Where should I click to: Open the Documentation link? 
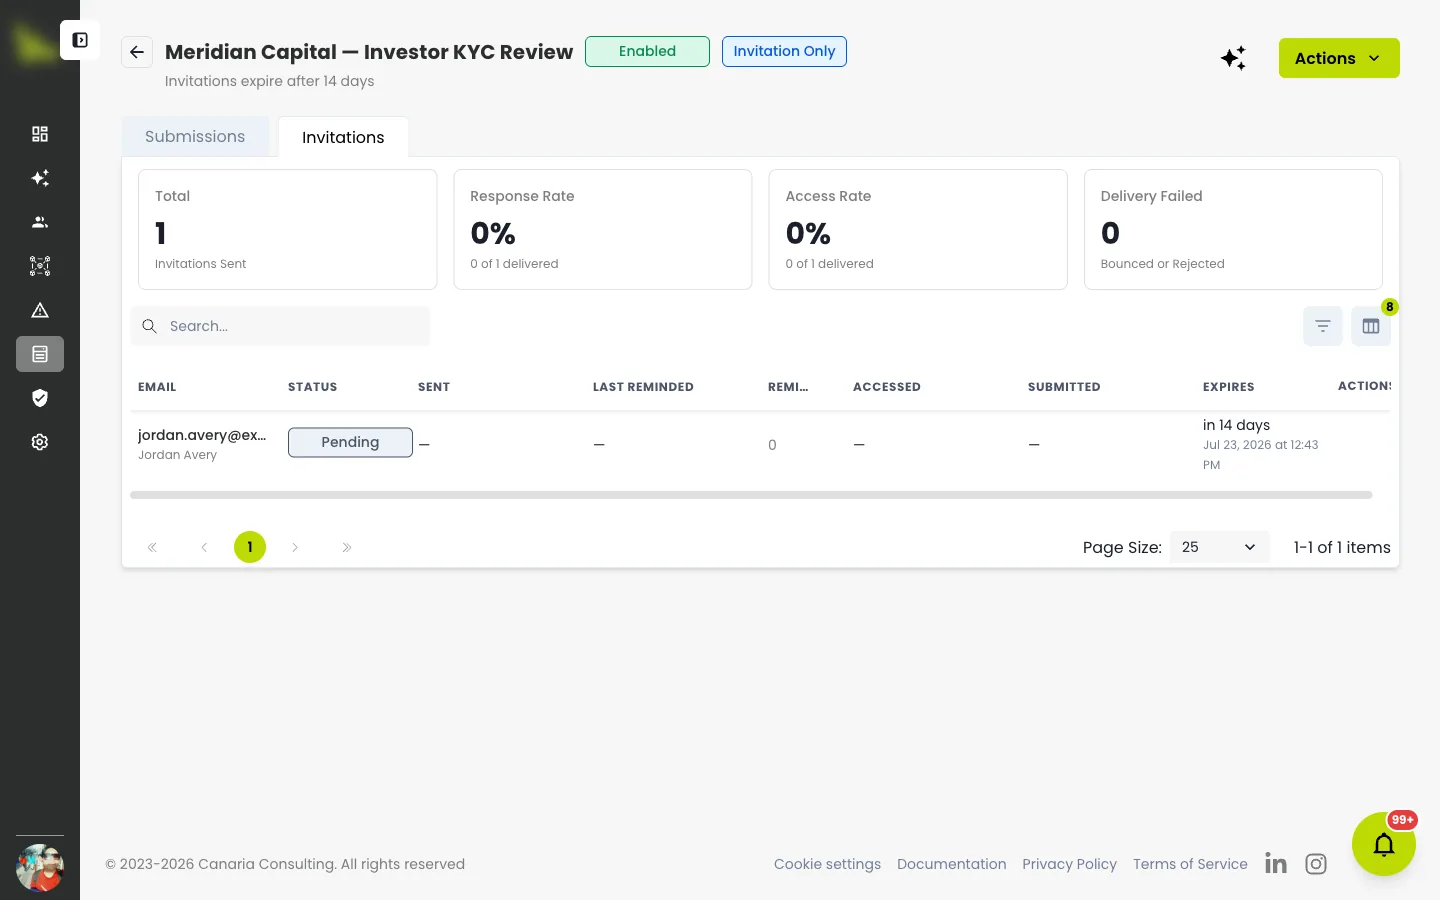coord(952,864)
